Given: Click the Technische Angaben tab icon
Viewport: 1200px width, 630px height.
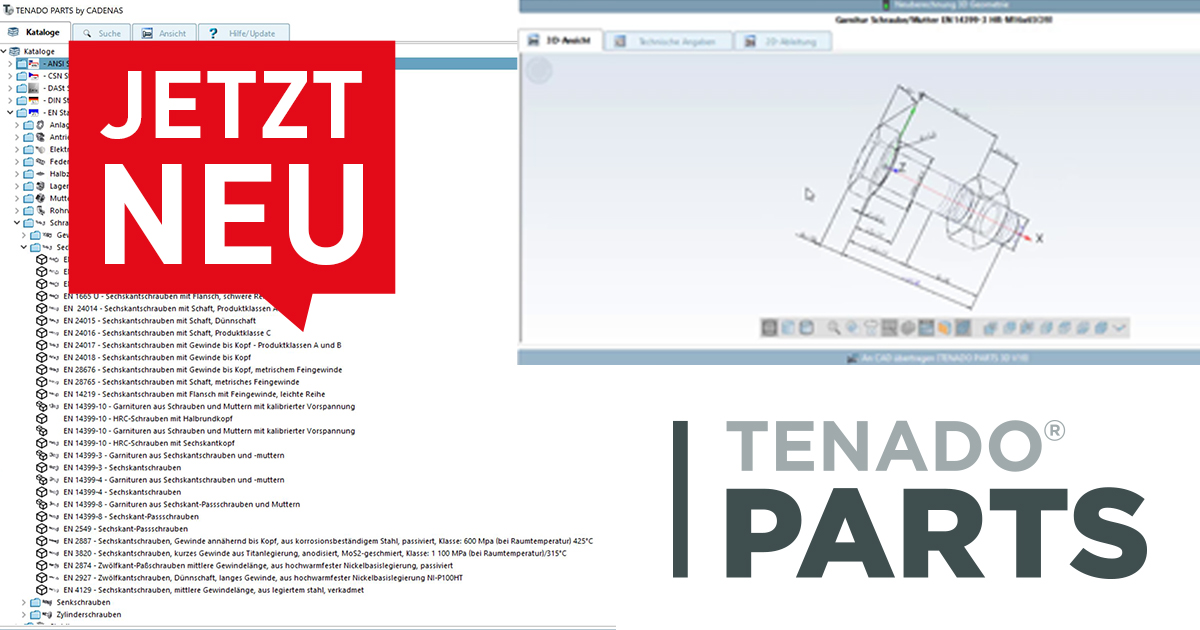Looking at the screenshot, I should 621,41.
